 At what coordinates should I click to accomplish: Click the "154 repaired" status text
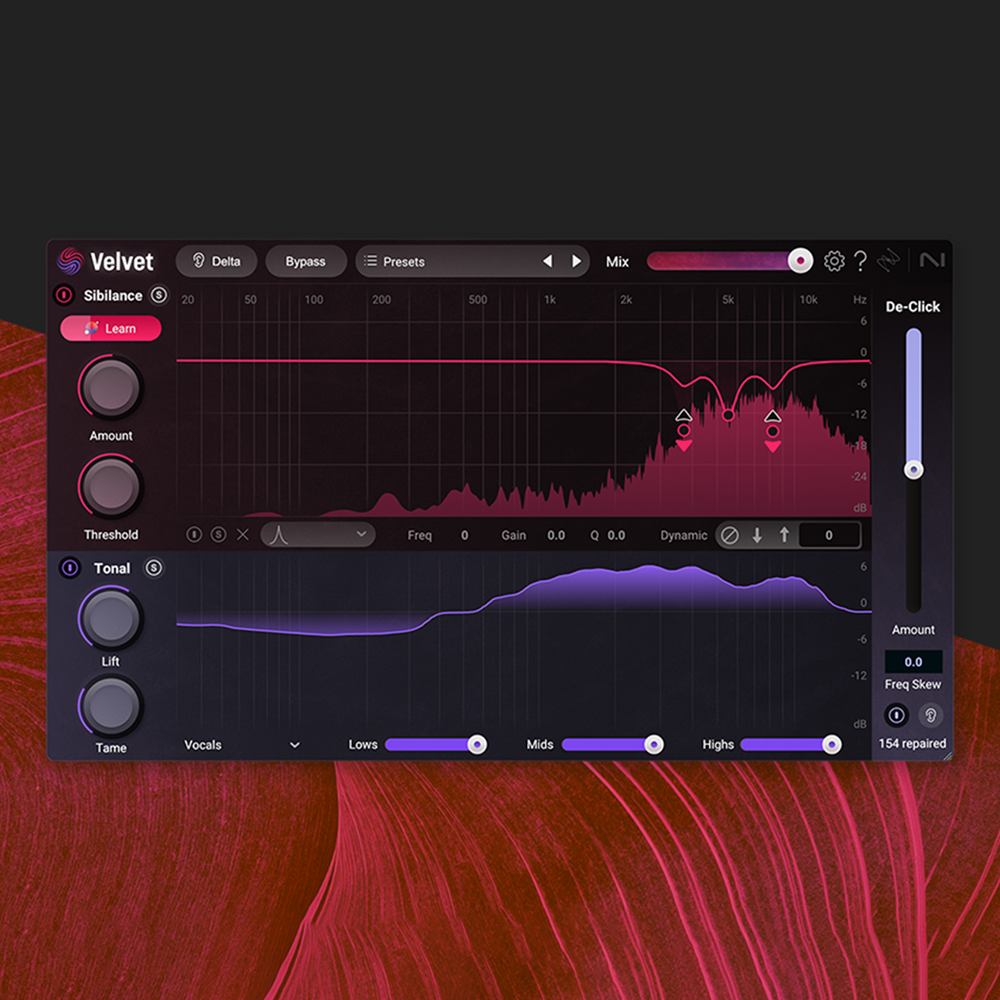(912, 743)
